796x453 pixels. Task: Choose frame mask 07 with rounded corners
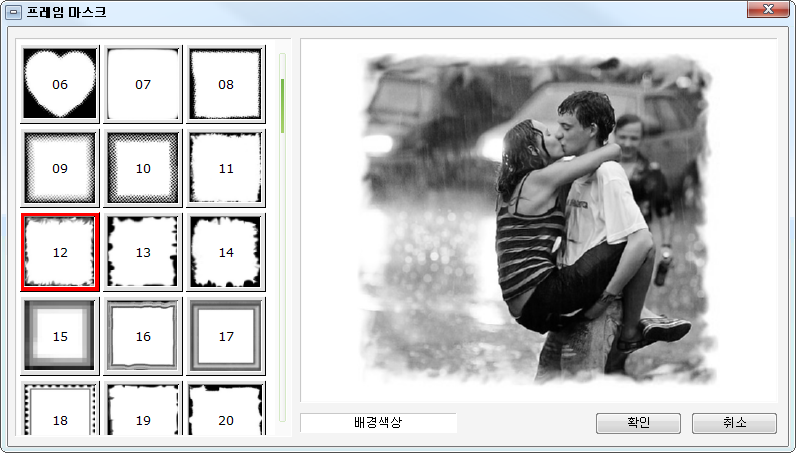tap(143, 84)
